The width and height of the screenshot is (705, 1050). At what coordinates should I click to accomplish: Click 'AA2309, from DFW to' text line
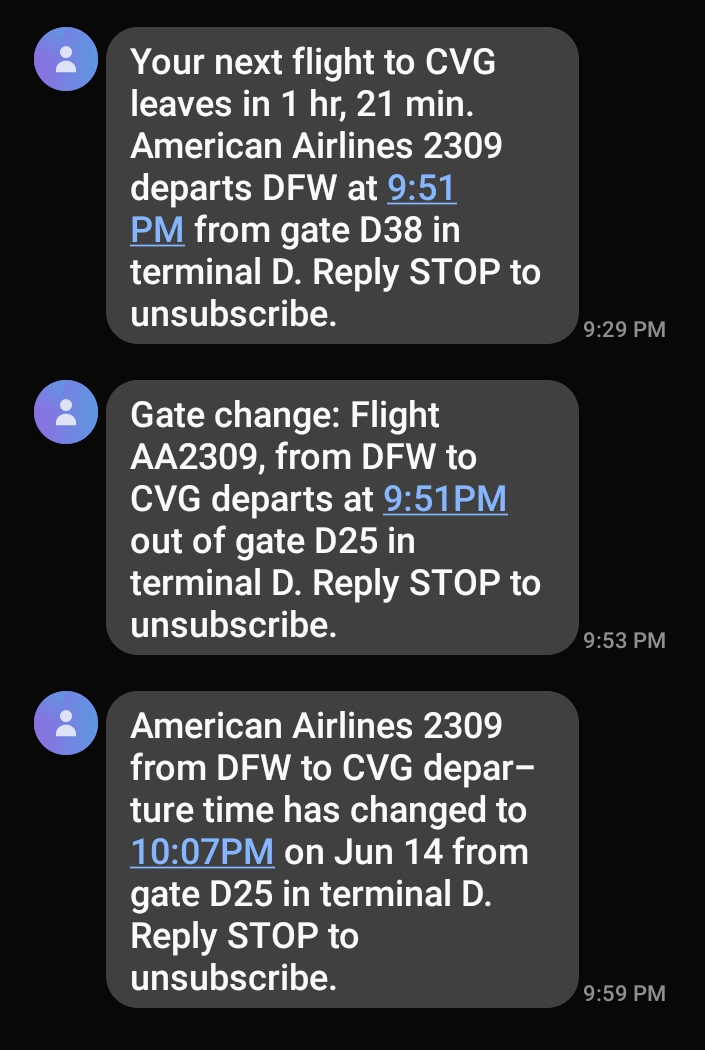[x=304, y=457]
